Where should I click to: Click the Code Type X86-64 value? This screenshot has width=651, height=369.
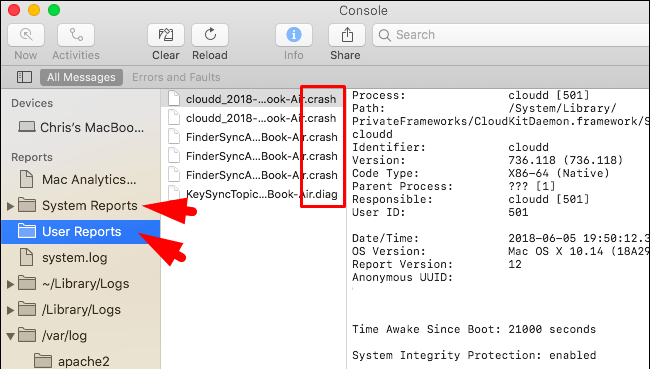coord(558,173)
